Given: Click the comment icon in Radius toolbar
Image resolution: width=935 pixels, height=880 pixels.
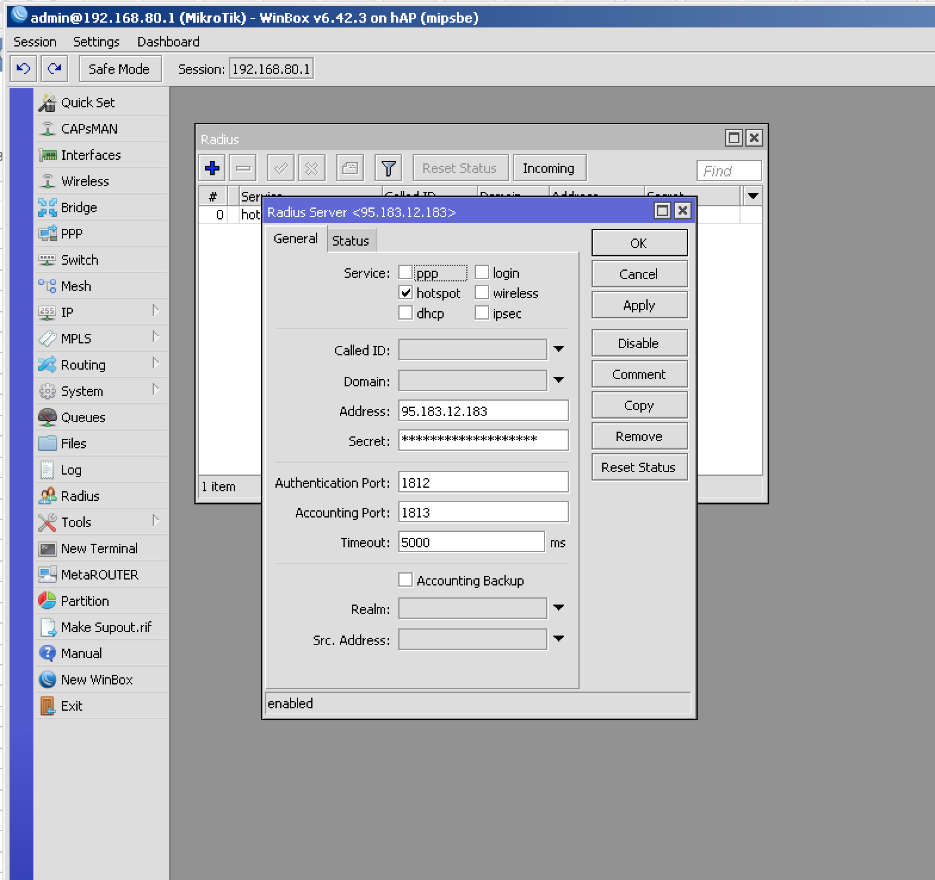Looking at the screenshot, I should [350, 168].
